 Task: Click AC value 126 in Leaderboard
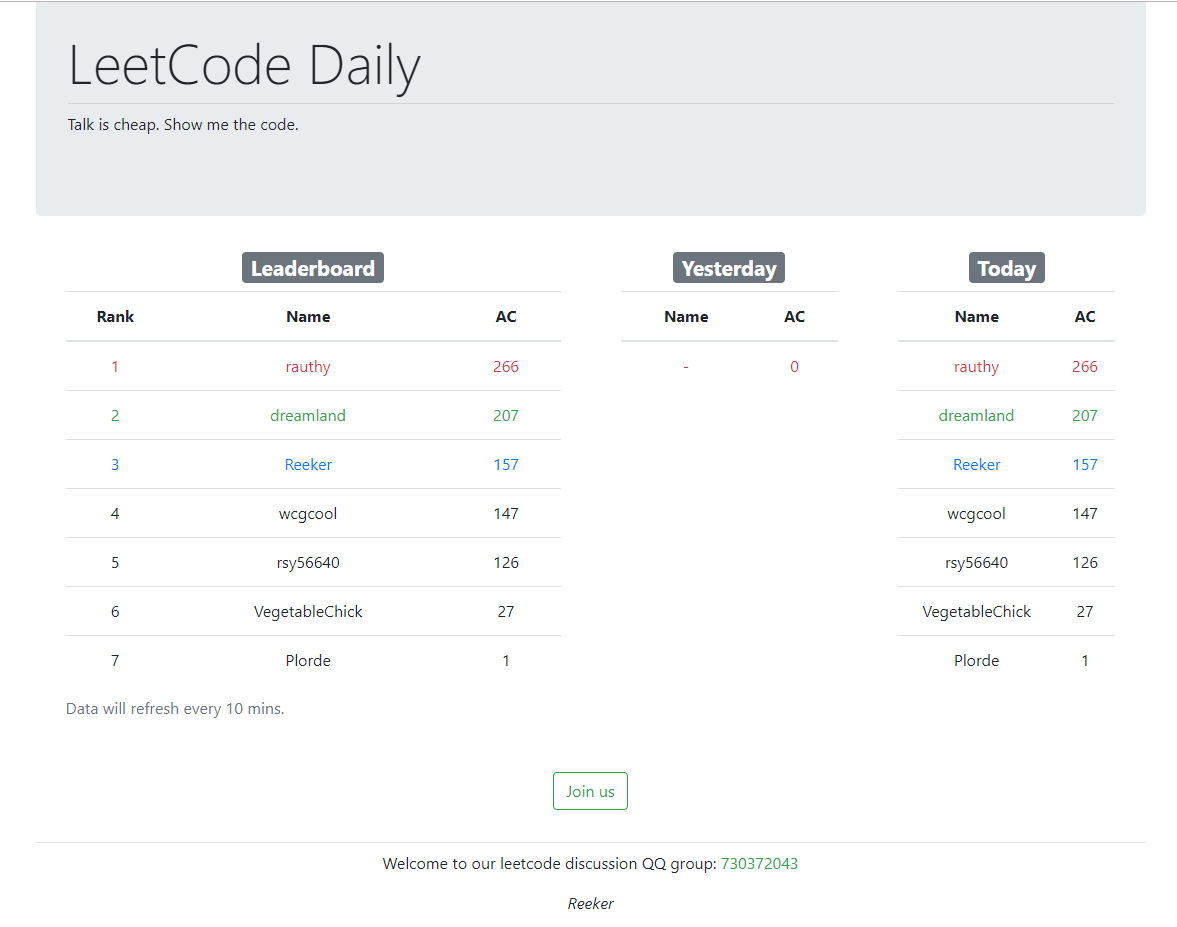tap(506, 562)
